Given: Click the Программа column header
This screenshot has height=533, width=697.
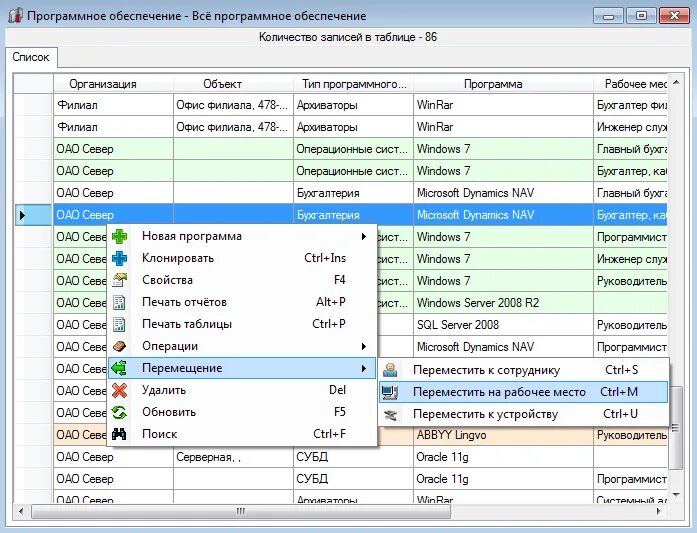Looking at the screenshot, I should [x=503, y=84].
